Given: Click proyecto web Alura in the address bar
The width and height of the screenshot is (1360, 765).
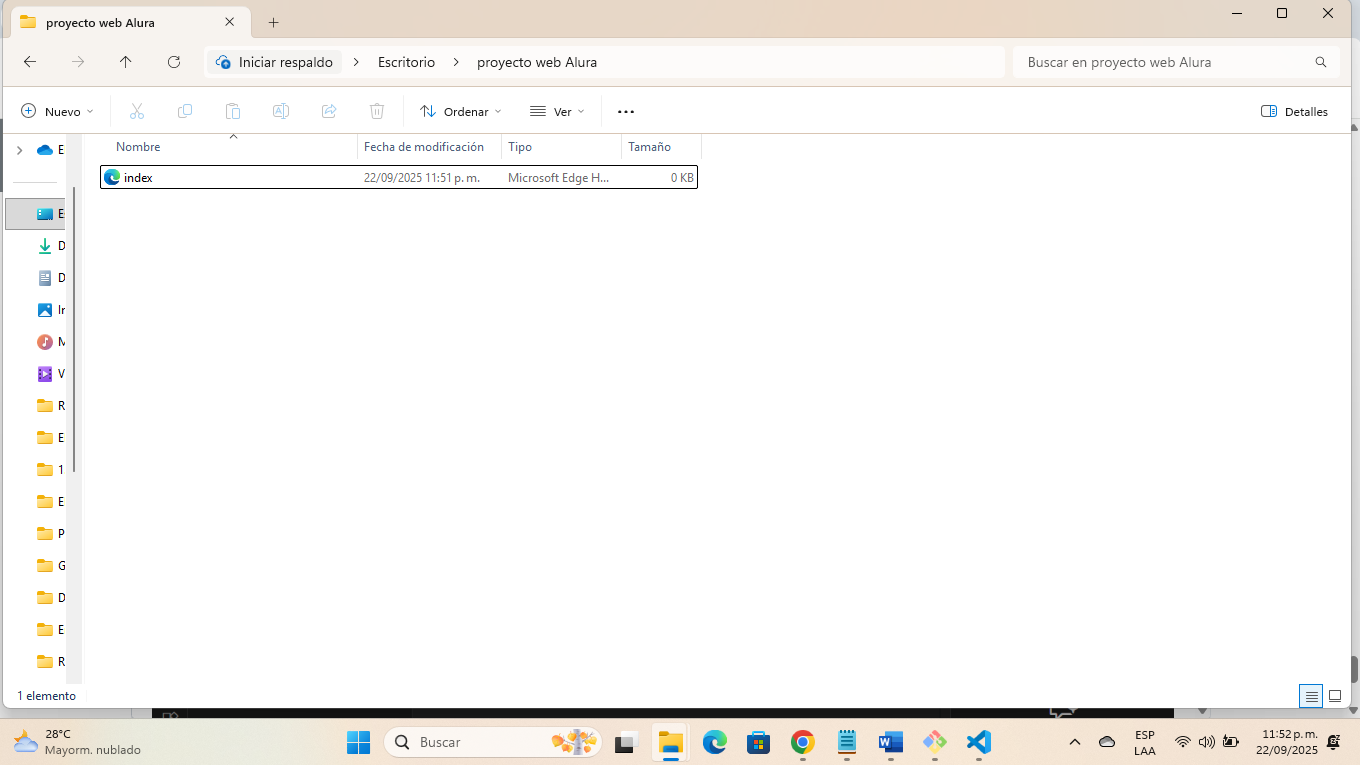Looking at the screenshot, I should [537, 62].
